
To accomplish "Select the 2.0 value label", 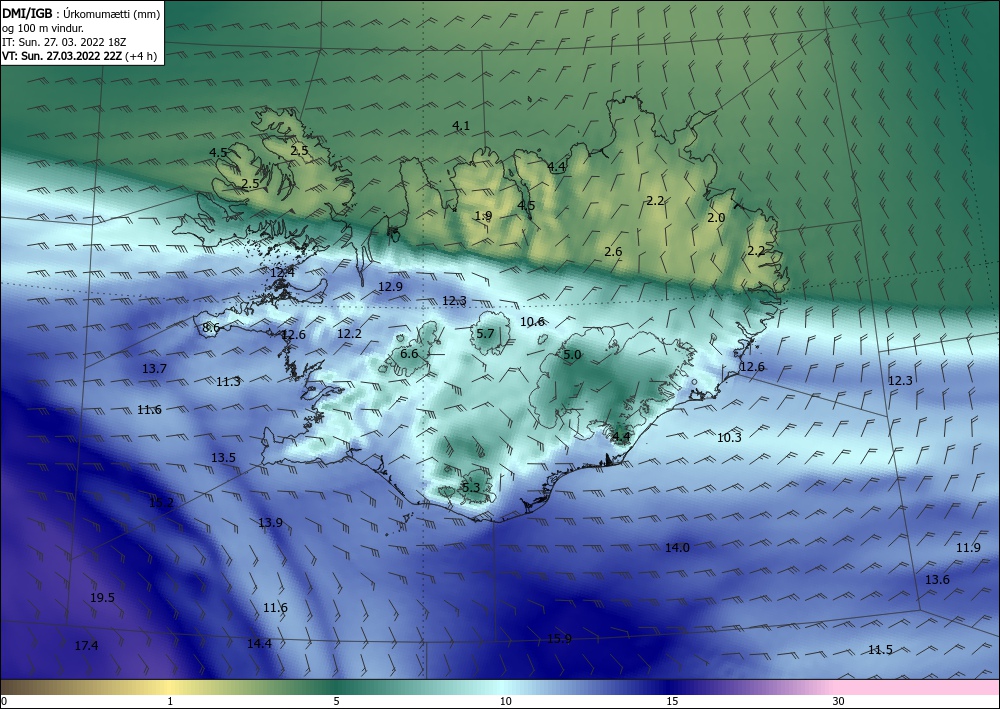I will point(716,217).
